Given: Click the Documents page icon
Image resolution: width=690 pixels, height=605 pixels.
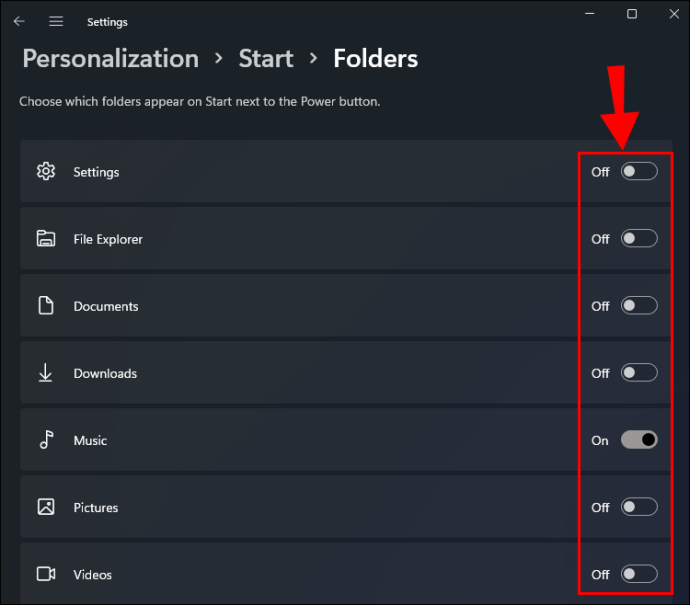Looking at the screenshot, I should (x=45, y=306).
